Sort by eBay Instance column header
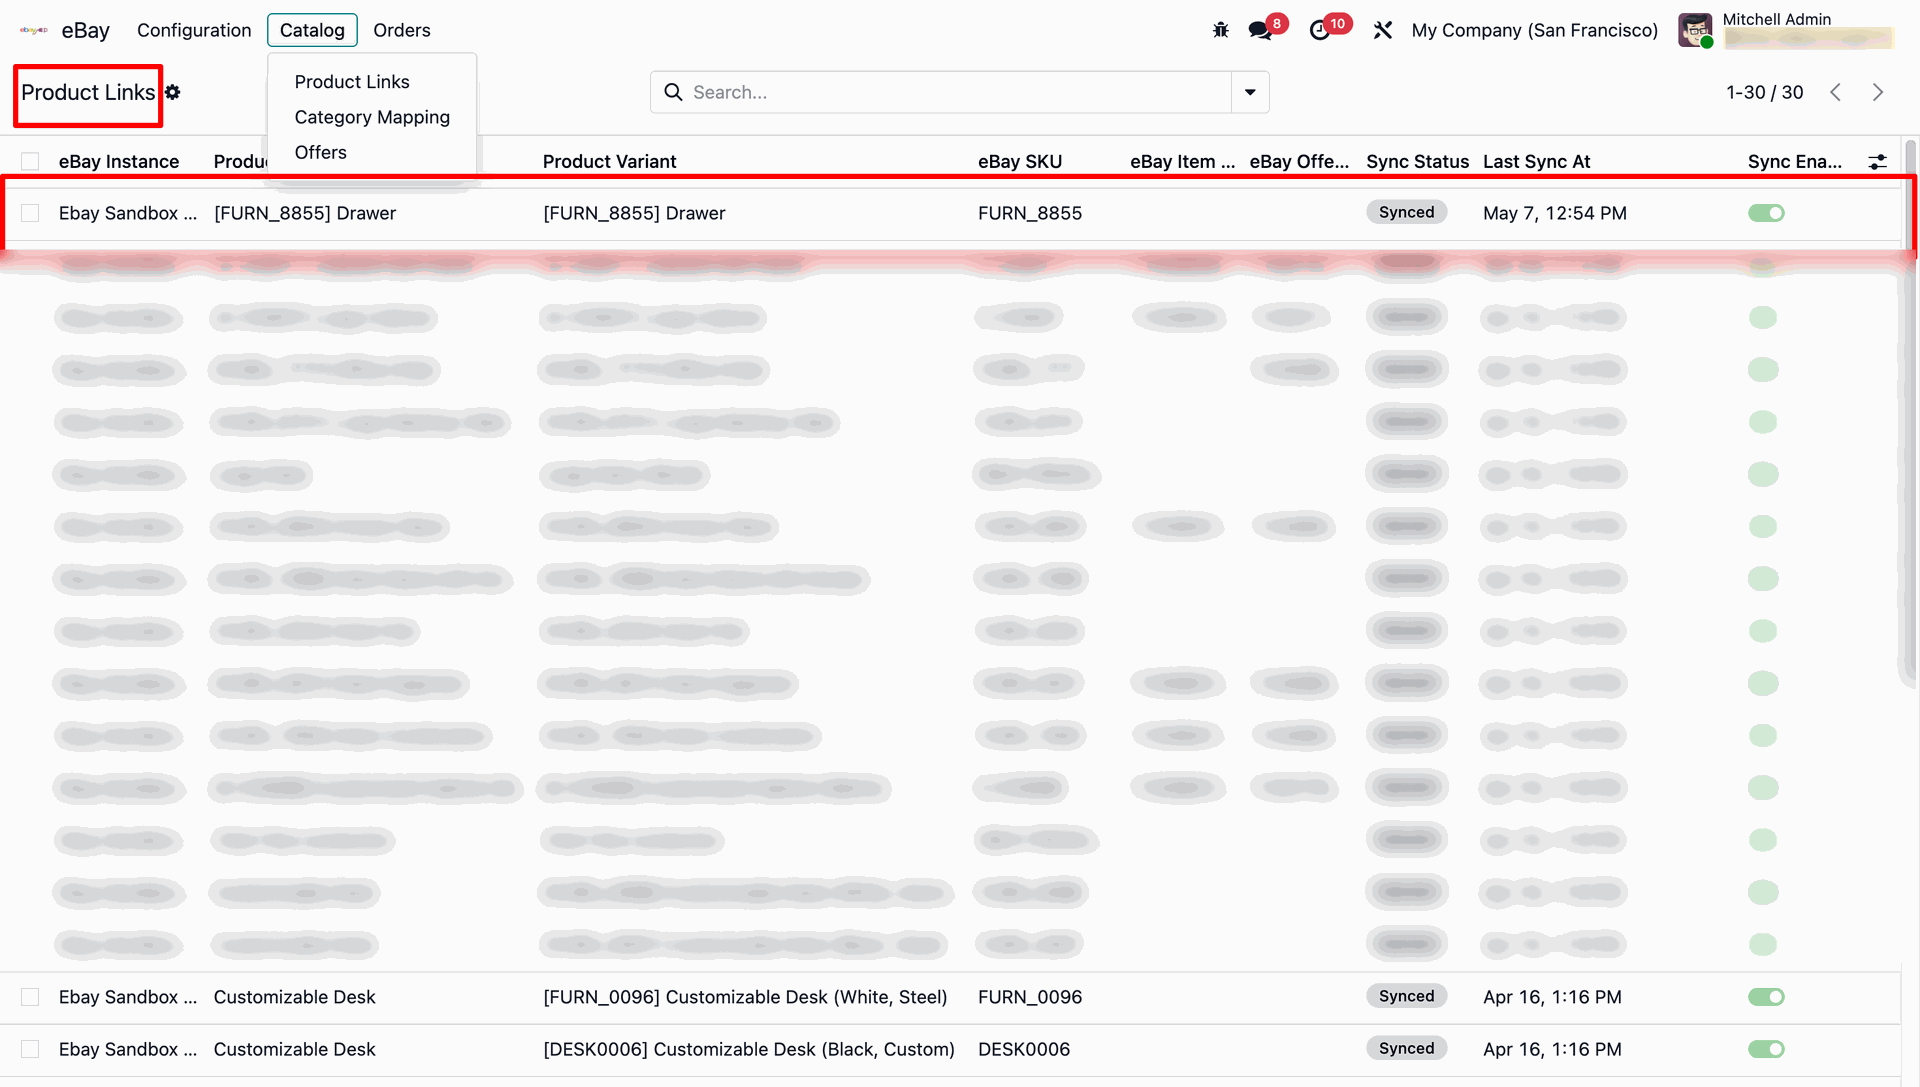Screen dimensions: 1920x1087 [119, 161]
